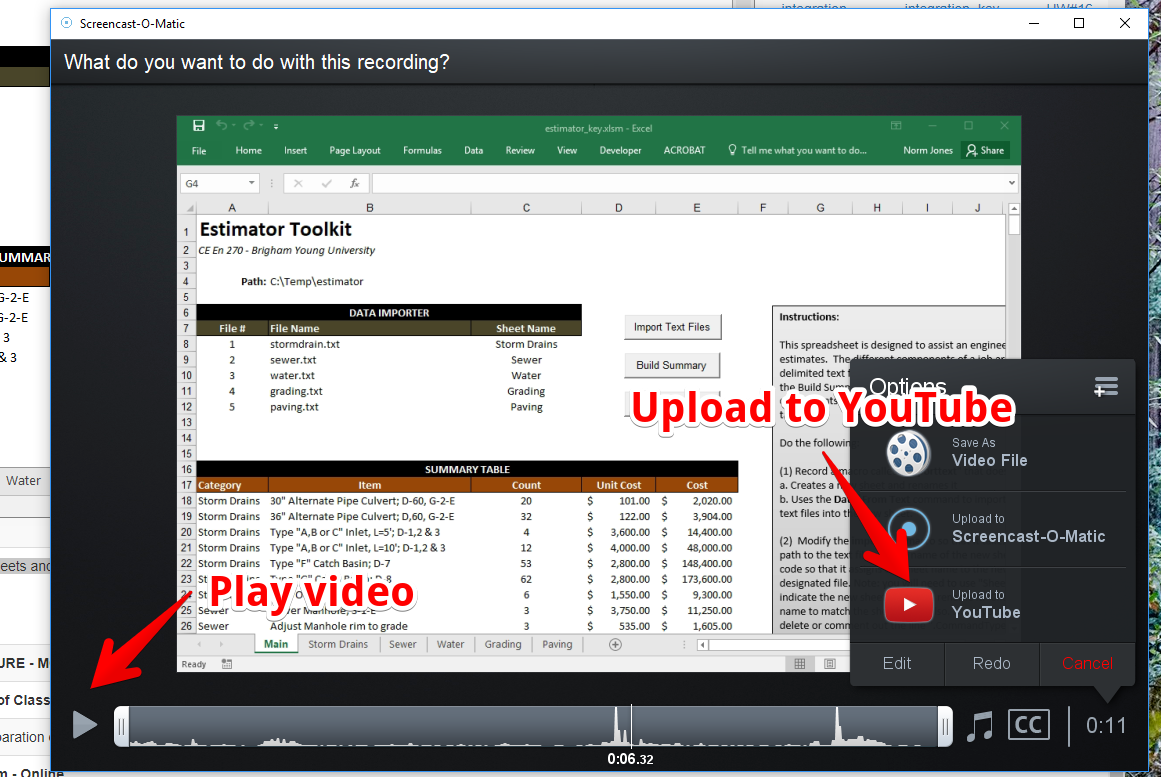Choose Upload to YouTube option text
1161x777 pixels.
pos(986,604)
